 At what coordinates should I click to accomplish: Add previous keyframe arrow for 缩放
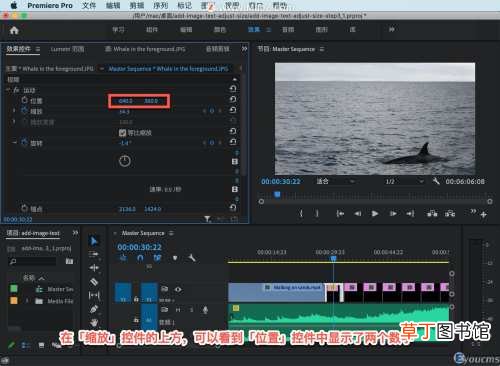tap(204, 111)
